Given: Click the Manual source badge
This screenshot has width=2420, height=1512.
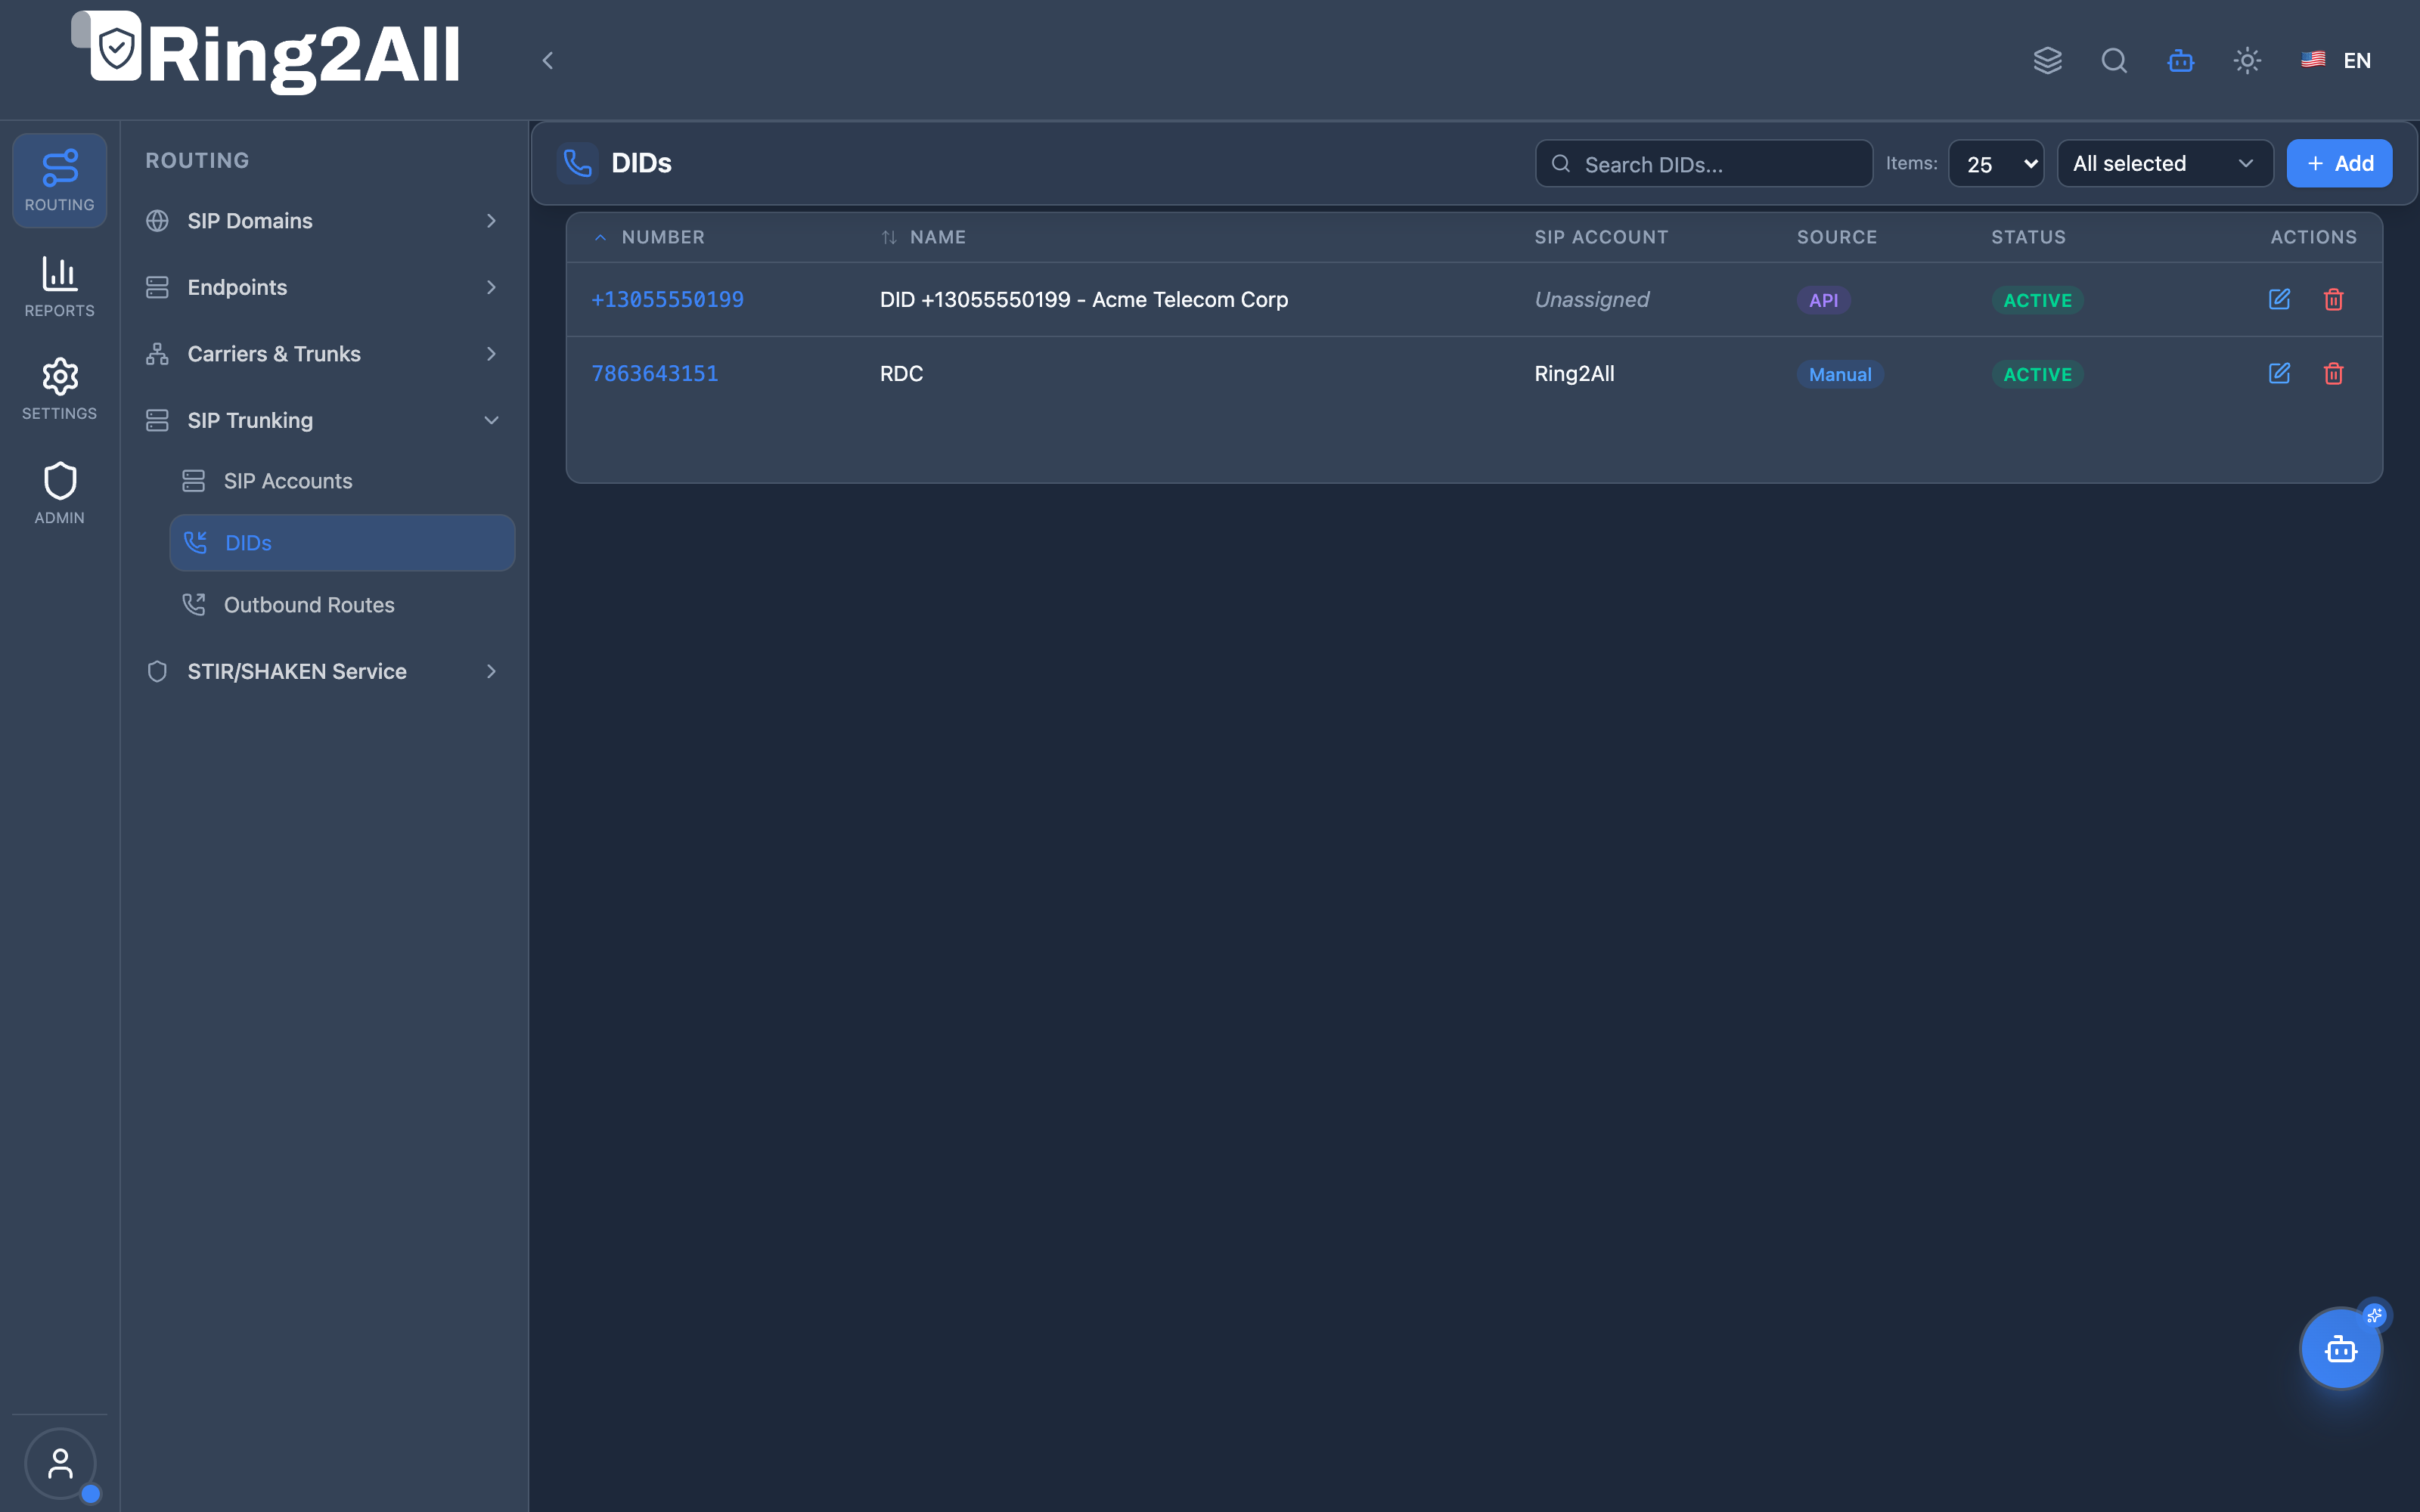Looking at the screenshot, I should pyautogui.click(x=1840, y=374).
